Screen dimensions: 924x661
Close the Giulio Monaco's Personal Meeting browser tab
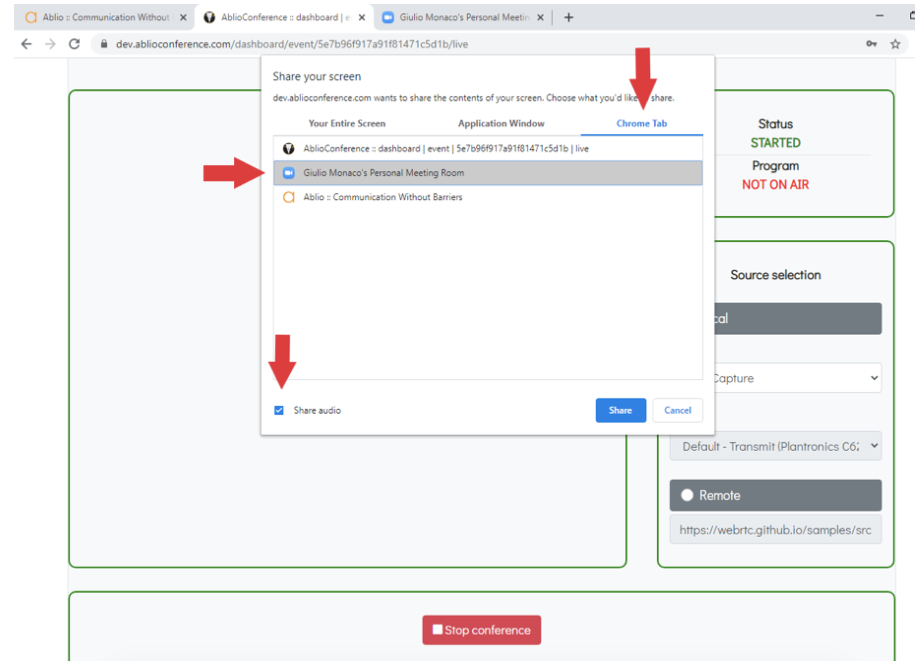[x=540, y=18]
